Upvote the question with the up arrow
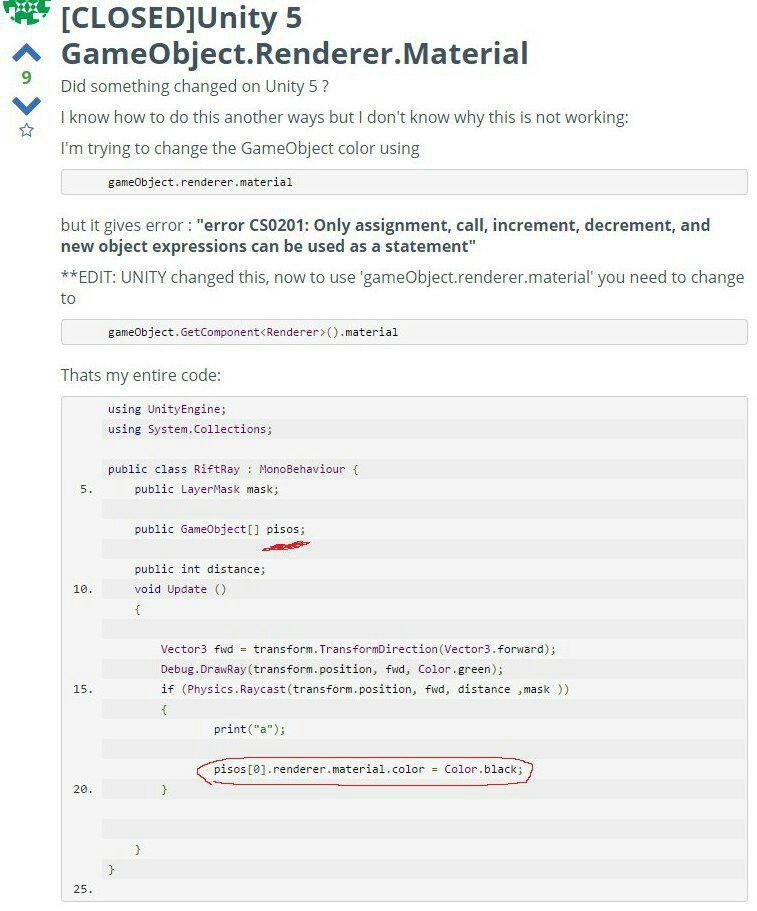 pyautogui.click(x=27, y=53)
